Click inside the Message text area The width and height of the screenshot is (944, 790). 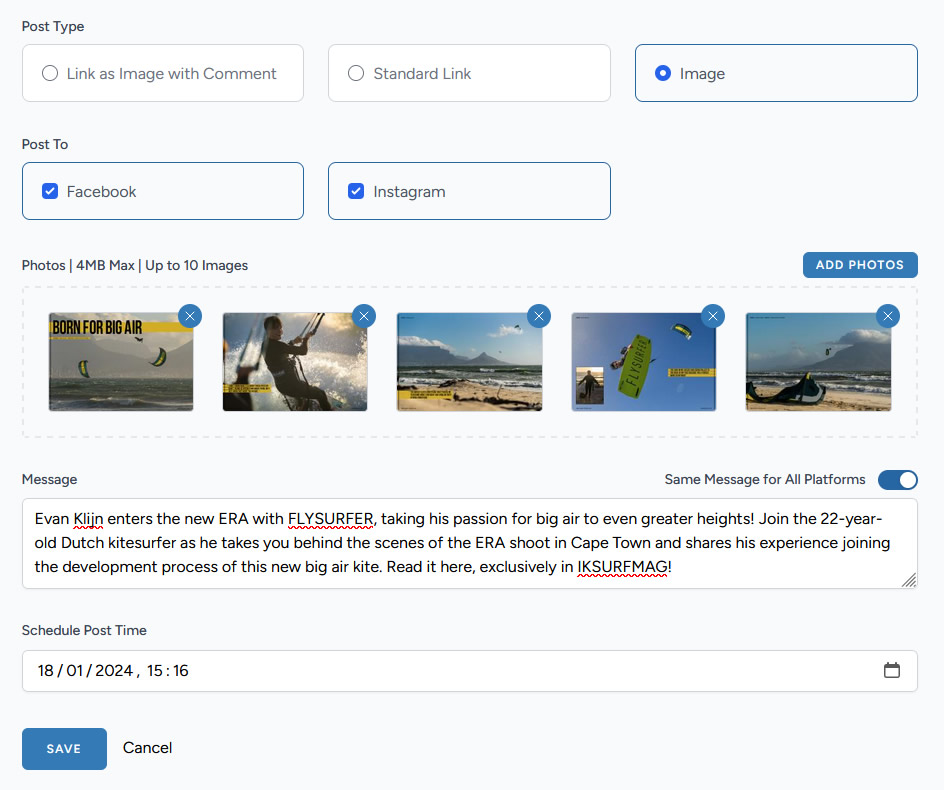(460, 544)
